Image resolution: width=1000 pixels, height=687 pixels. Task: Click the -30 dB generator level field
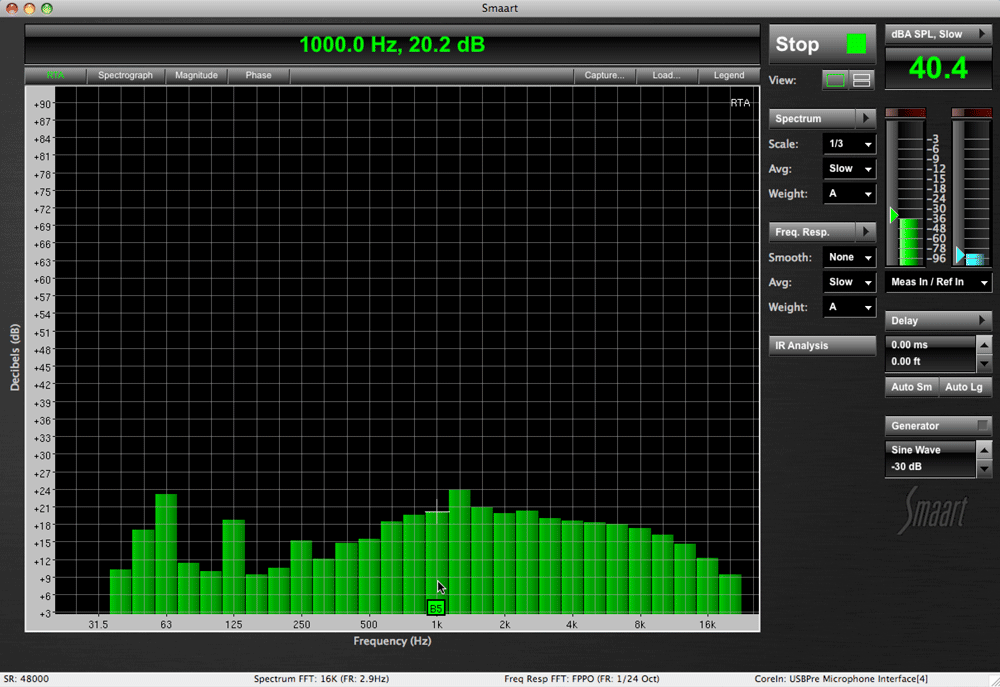930,467
